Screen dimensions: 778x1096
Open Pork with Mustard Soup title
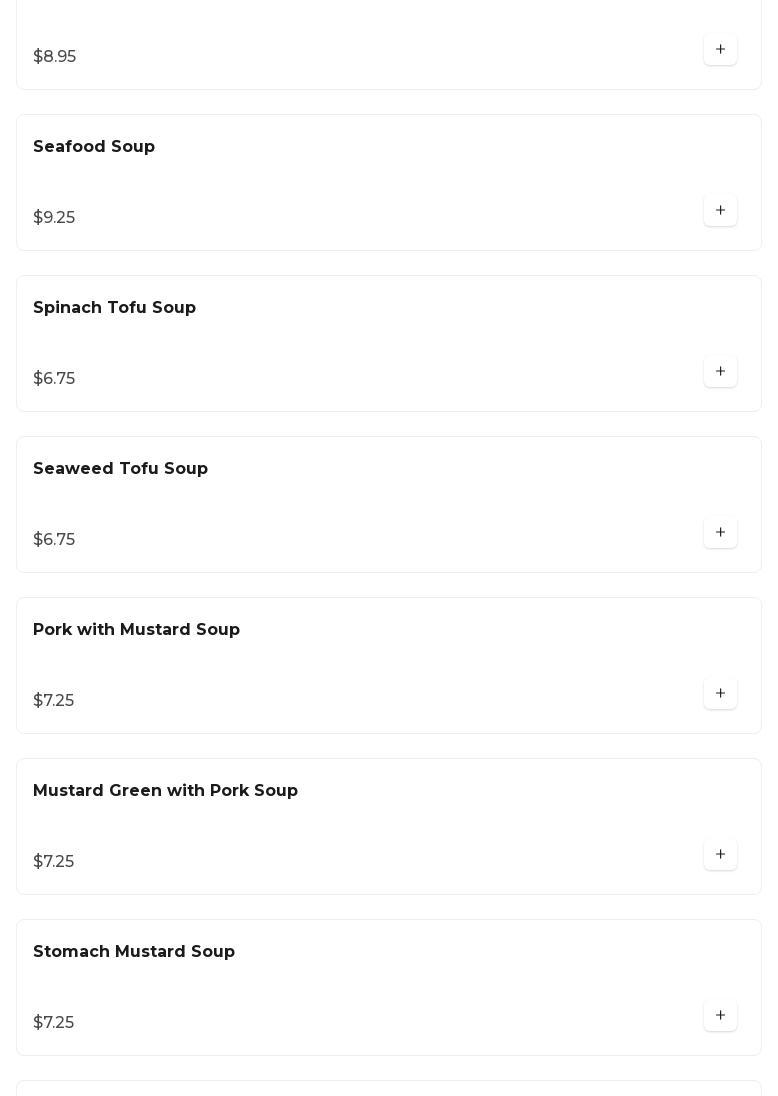(x=136, y=630)
